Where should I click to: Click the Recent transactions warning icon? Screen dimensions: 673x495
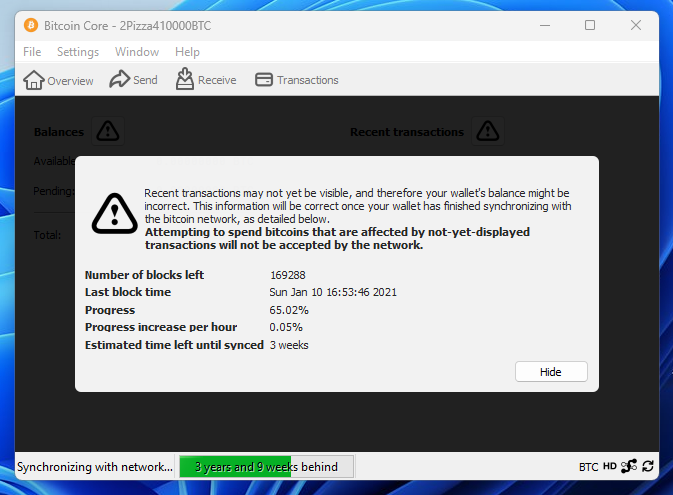pyautogui.click(x=488, y=131)
